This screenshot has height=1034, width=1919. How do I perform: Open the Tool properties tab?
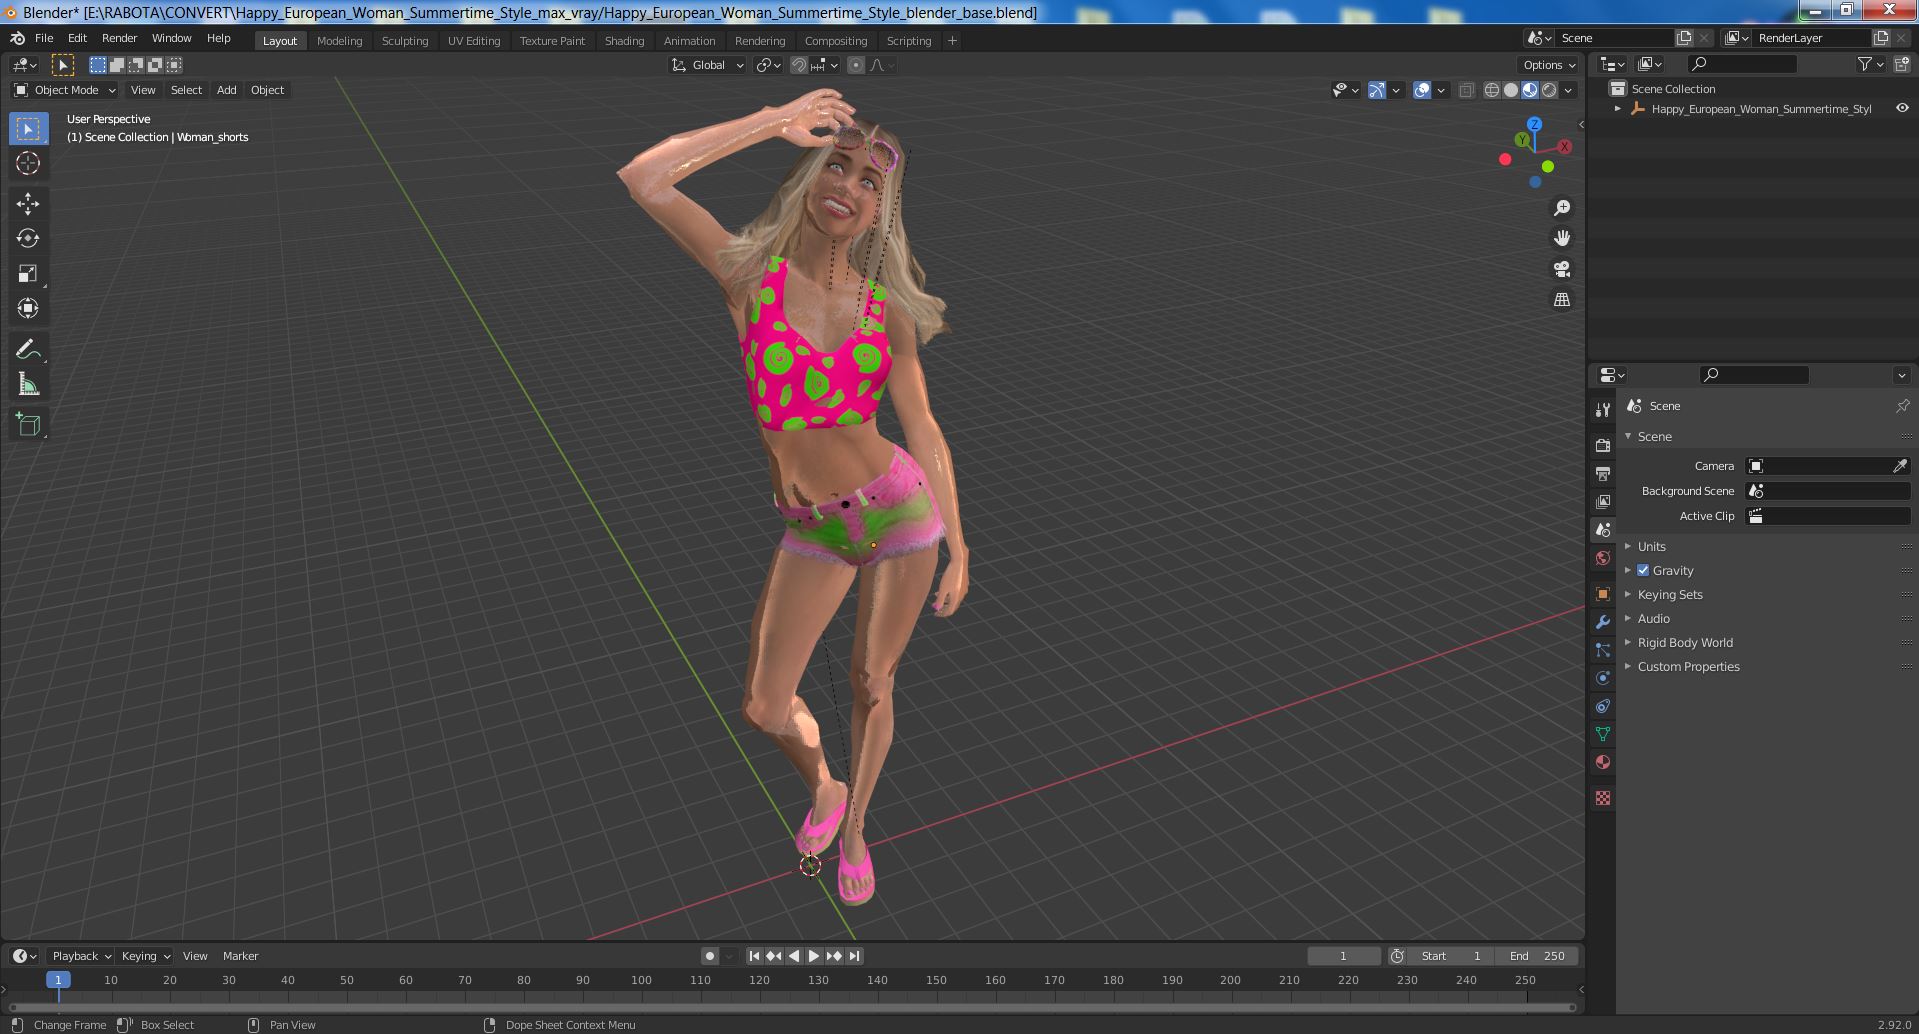pos(1603,409)
